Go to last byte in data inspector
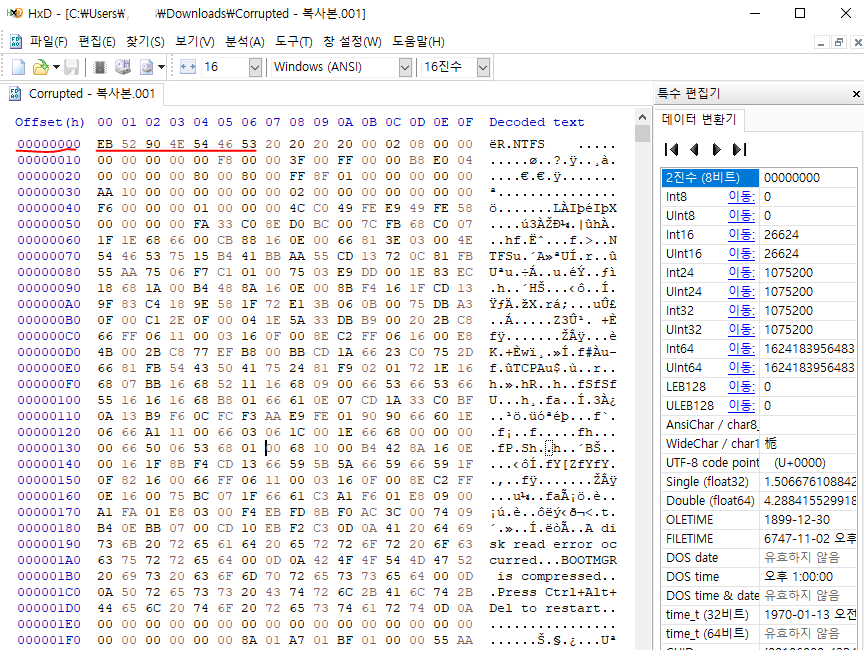Image resolution: width=864 pixels, height=650 pixels. pyautogui.click(x=739, y=149)
